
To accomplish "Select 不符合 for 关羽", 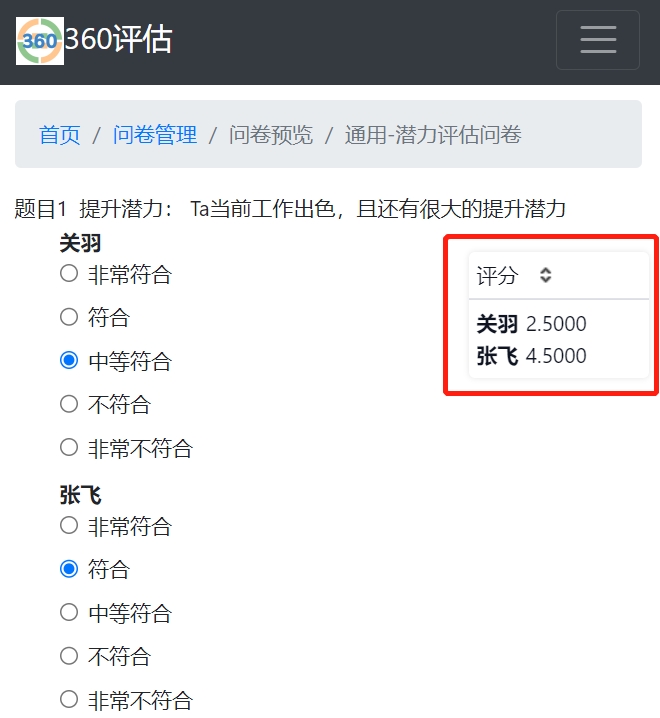I will (69, 404).
